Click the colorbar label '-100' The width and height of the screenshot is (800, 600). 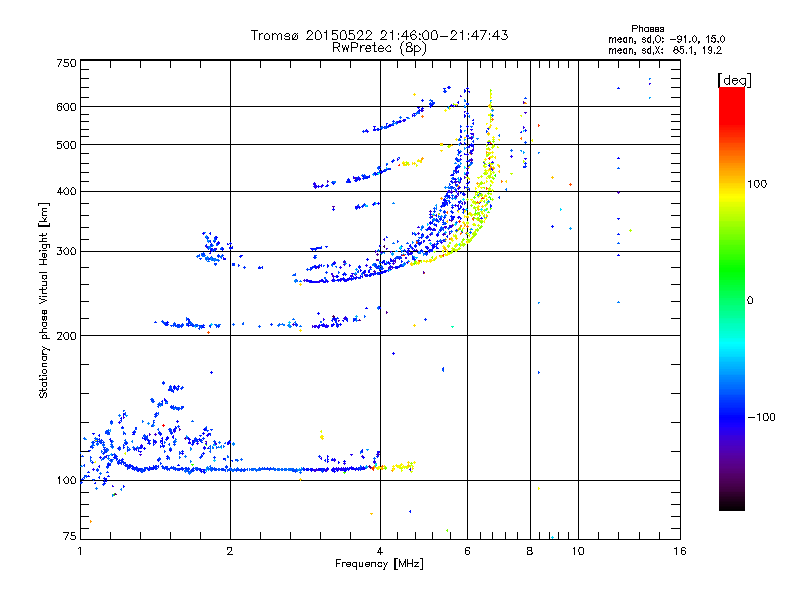point(761,417)
